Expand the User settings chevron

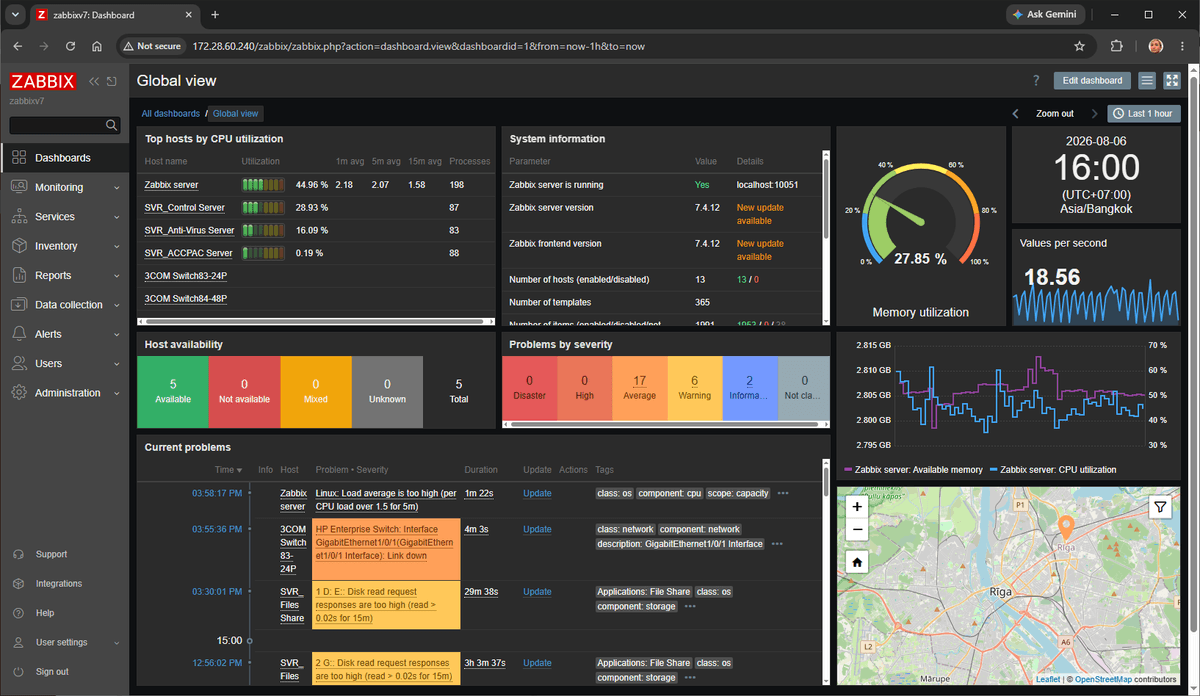pos(117,642)
